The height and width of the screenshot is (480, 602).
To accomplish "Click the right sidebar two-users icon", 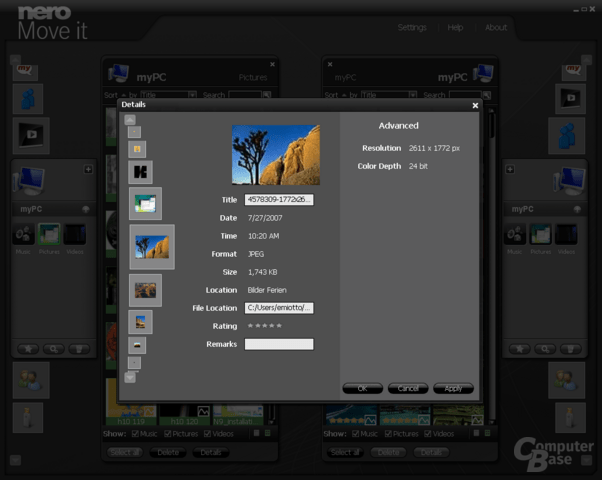I will [x=567, y=380].
